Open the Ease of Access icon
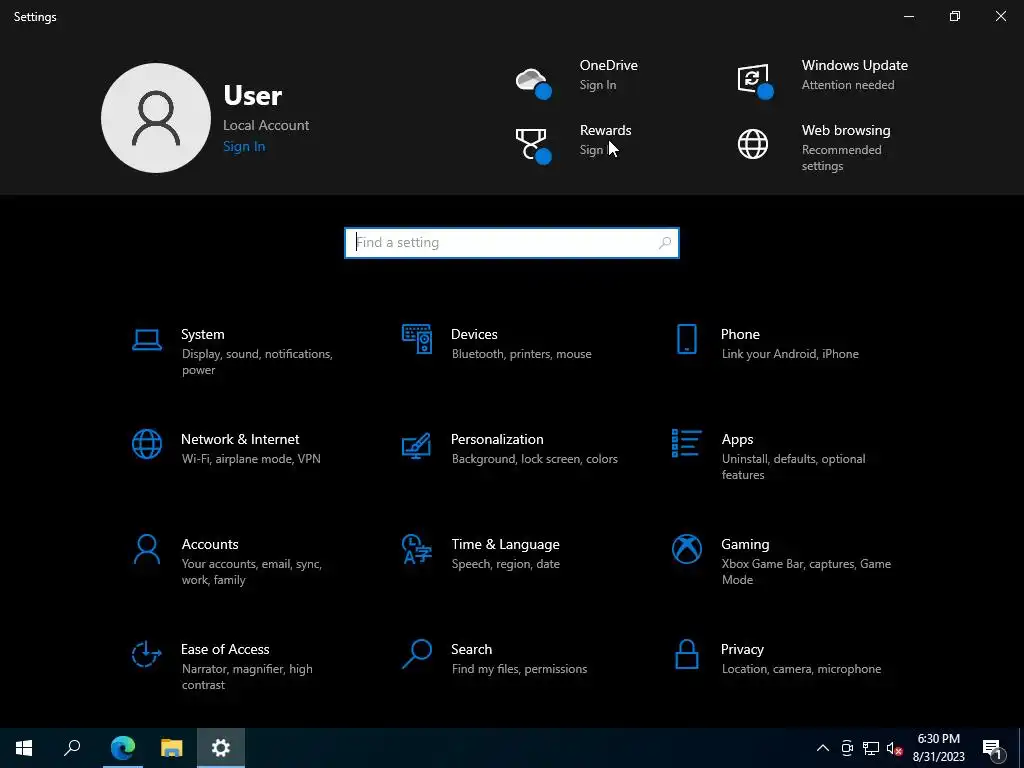Viewport: 1024px width, 768px height. coord(146,654)
